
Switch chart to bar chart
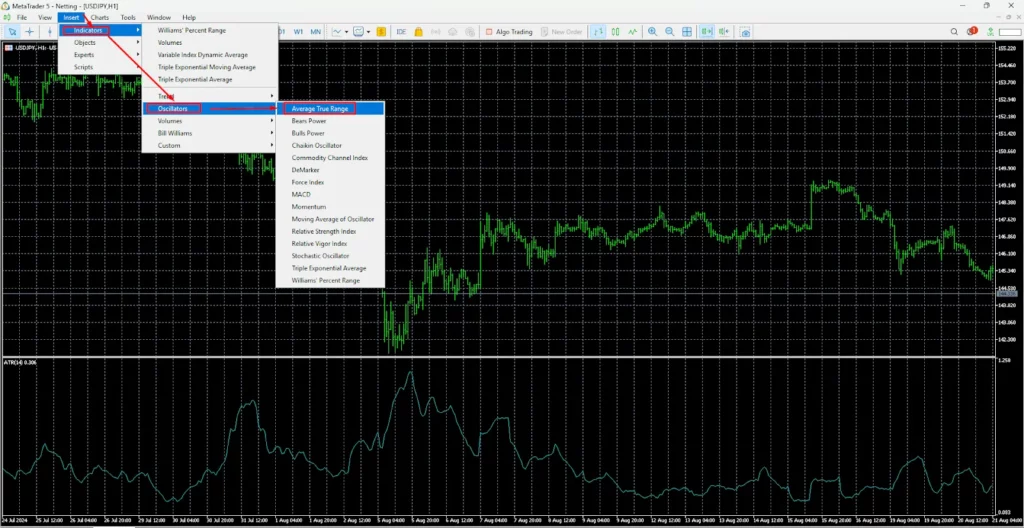click(598, 31)
